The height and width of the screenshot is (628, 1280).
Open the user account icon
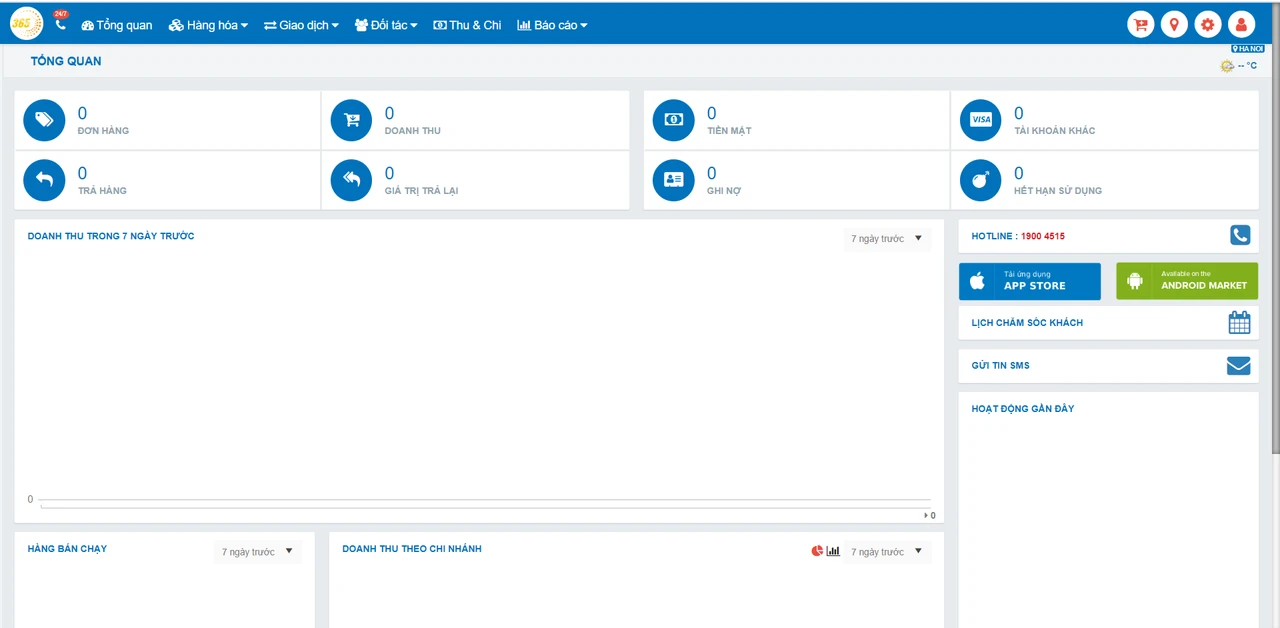(1241, 25)
